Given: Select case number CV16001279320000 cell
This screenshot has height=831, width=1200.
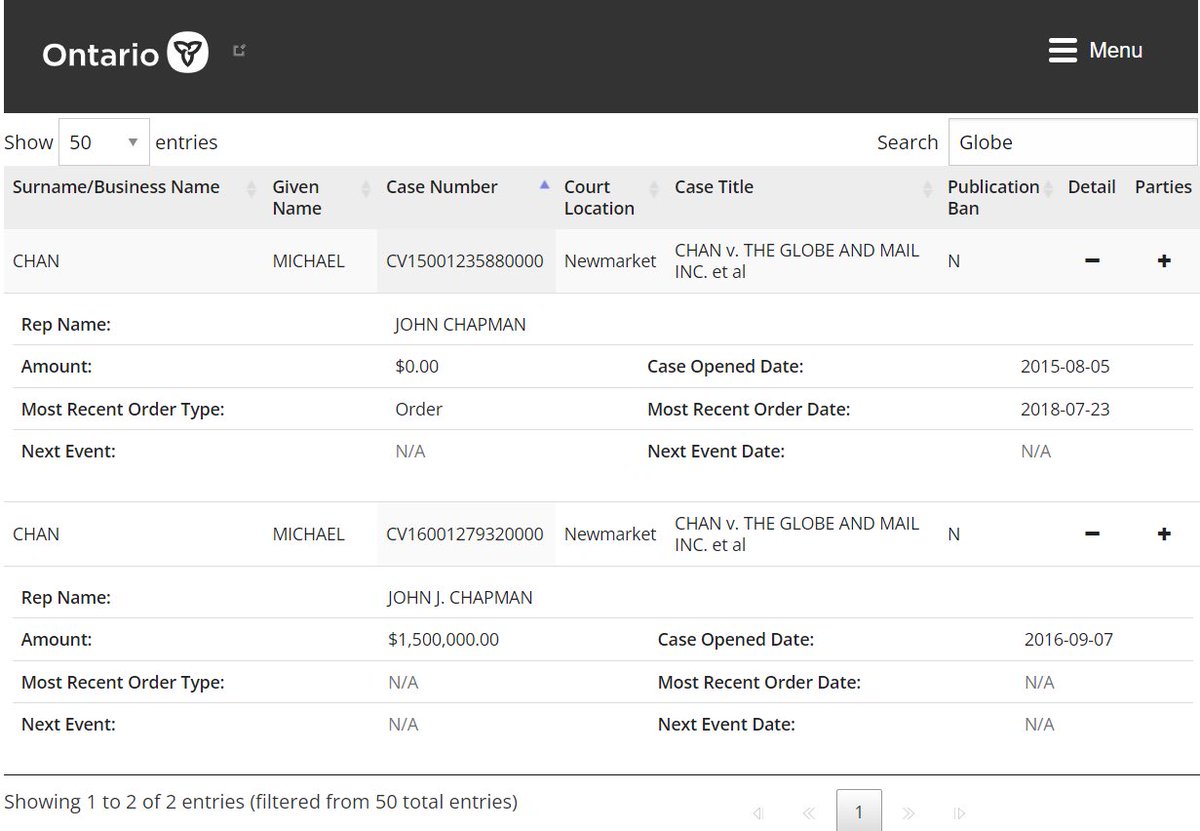Looking at the screenshot, I should tap(465, 534).
